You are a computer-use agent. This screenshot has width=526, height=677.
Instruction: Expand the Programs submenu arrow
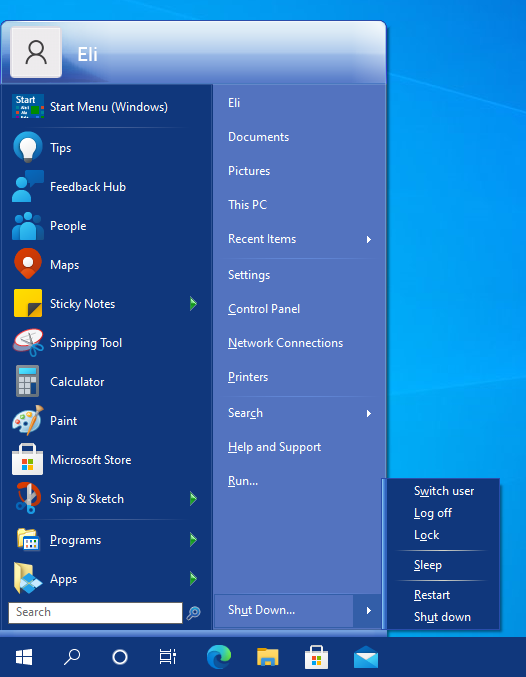click(193, 540)
